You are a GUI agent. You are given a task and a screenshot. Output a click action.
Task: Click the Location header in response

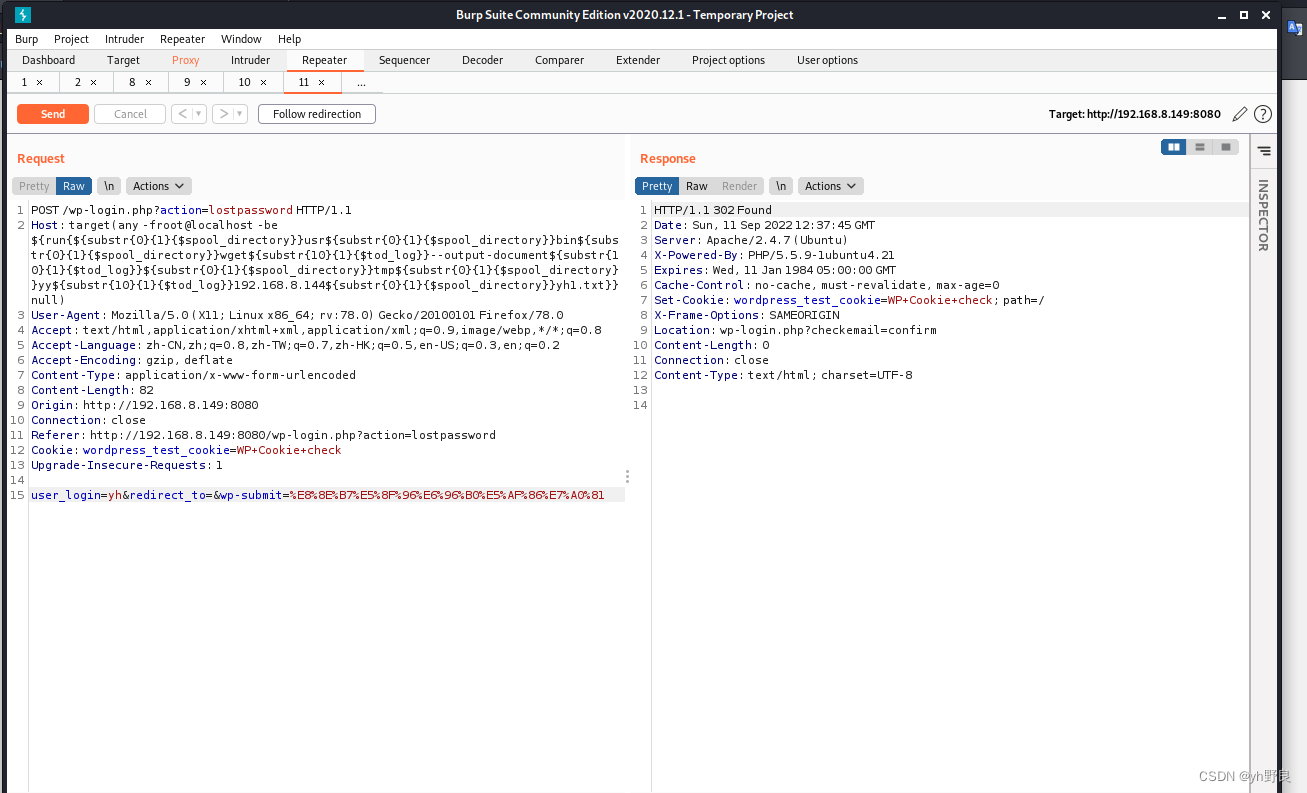[x=795, y=330]
